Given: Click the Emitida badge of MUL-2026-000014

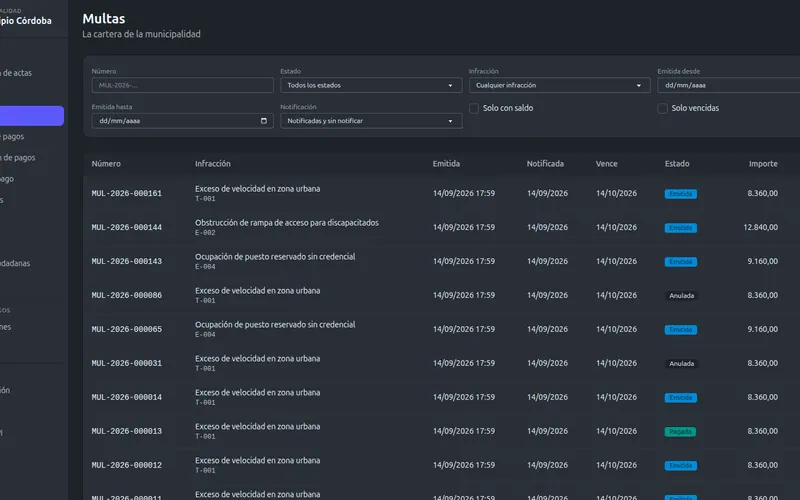Looking at the screenshot, I should click(x=681, y=397).
